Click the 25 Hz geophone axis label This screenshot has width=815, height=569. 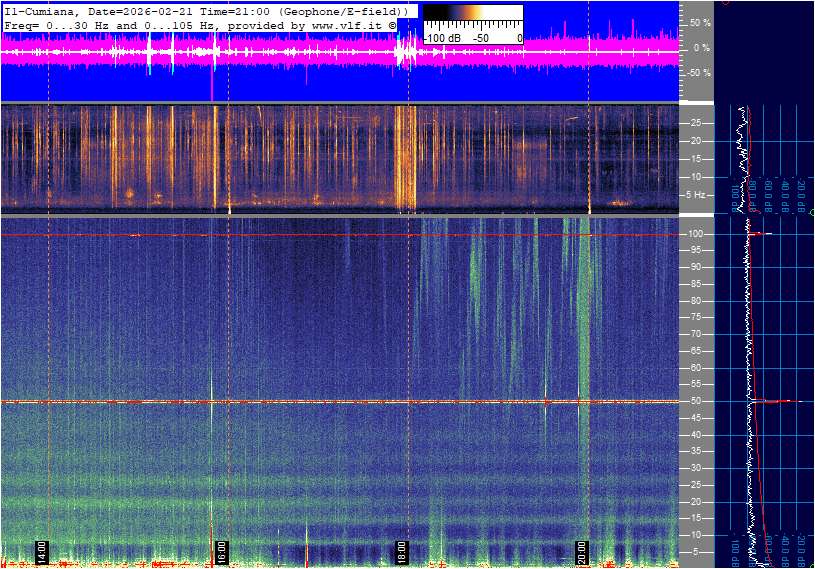697,123
